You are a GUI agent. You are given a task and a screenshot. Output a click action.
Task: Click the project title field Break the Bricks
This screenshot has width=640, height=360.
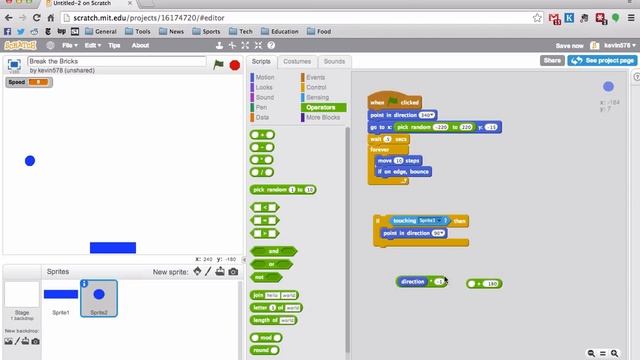pos(117,61)
